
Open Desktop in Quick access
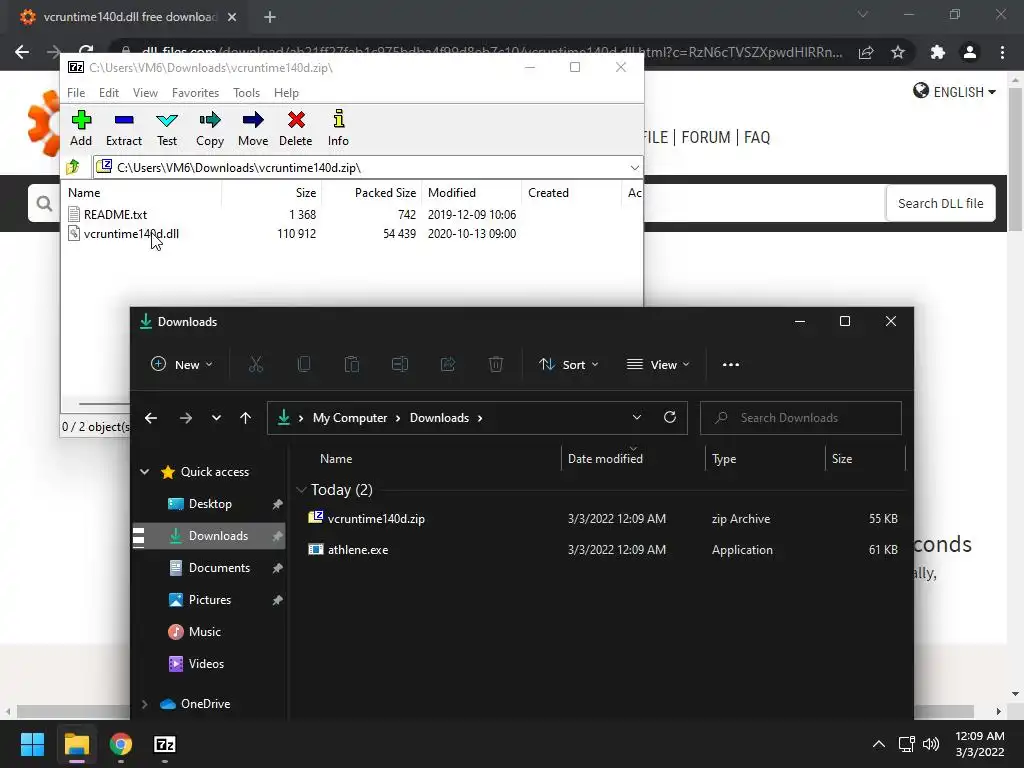[210, 504]
